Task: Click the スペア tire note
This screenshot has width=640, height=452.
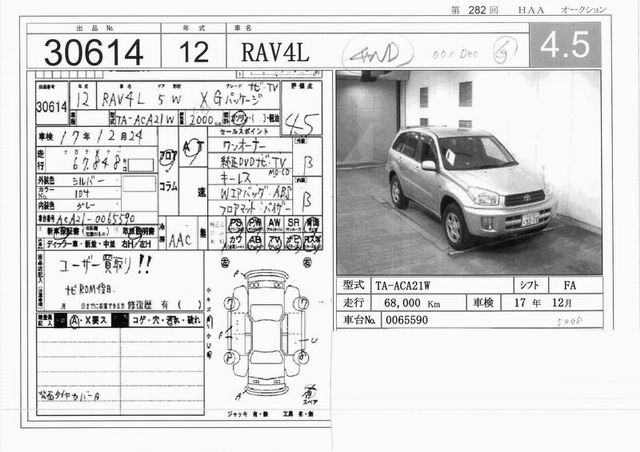Action: click(x=310, y=394)
